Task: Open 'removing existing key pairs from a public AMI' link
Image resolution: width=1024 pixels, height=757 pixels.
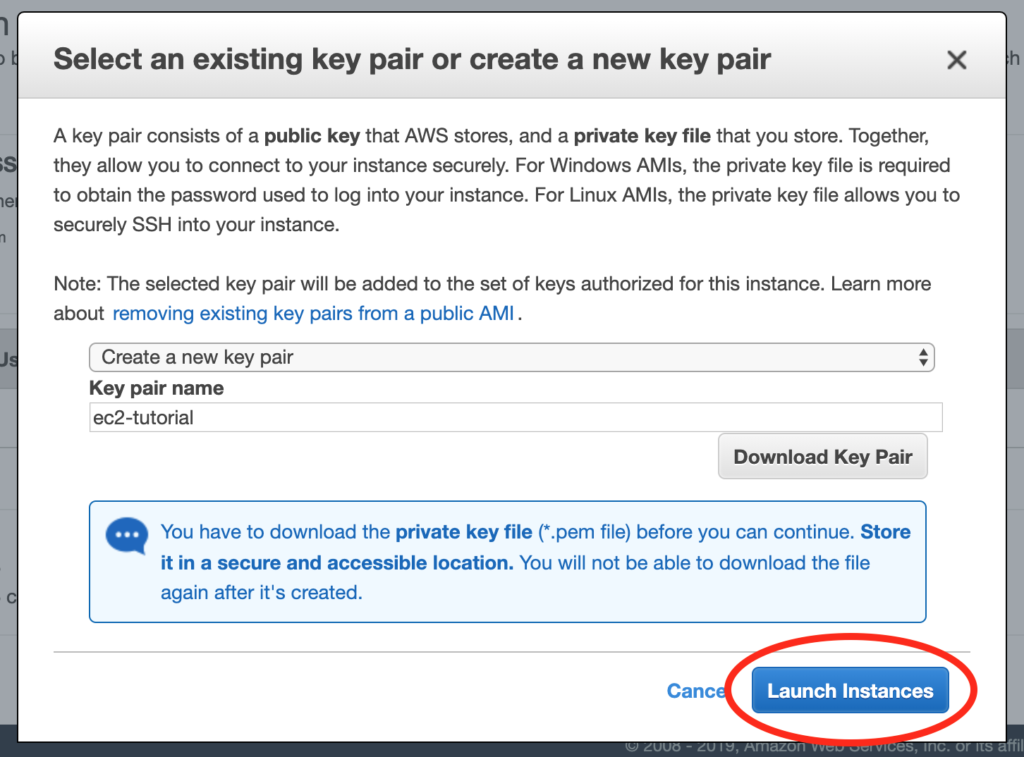Action: [313, 314]
